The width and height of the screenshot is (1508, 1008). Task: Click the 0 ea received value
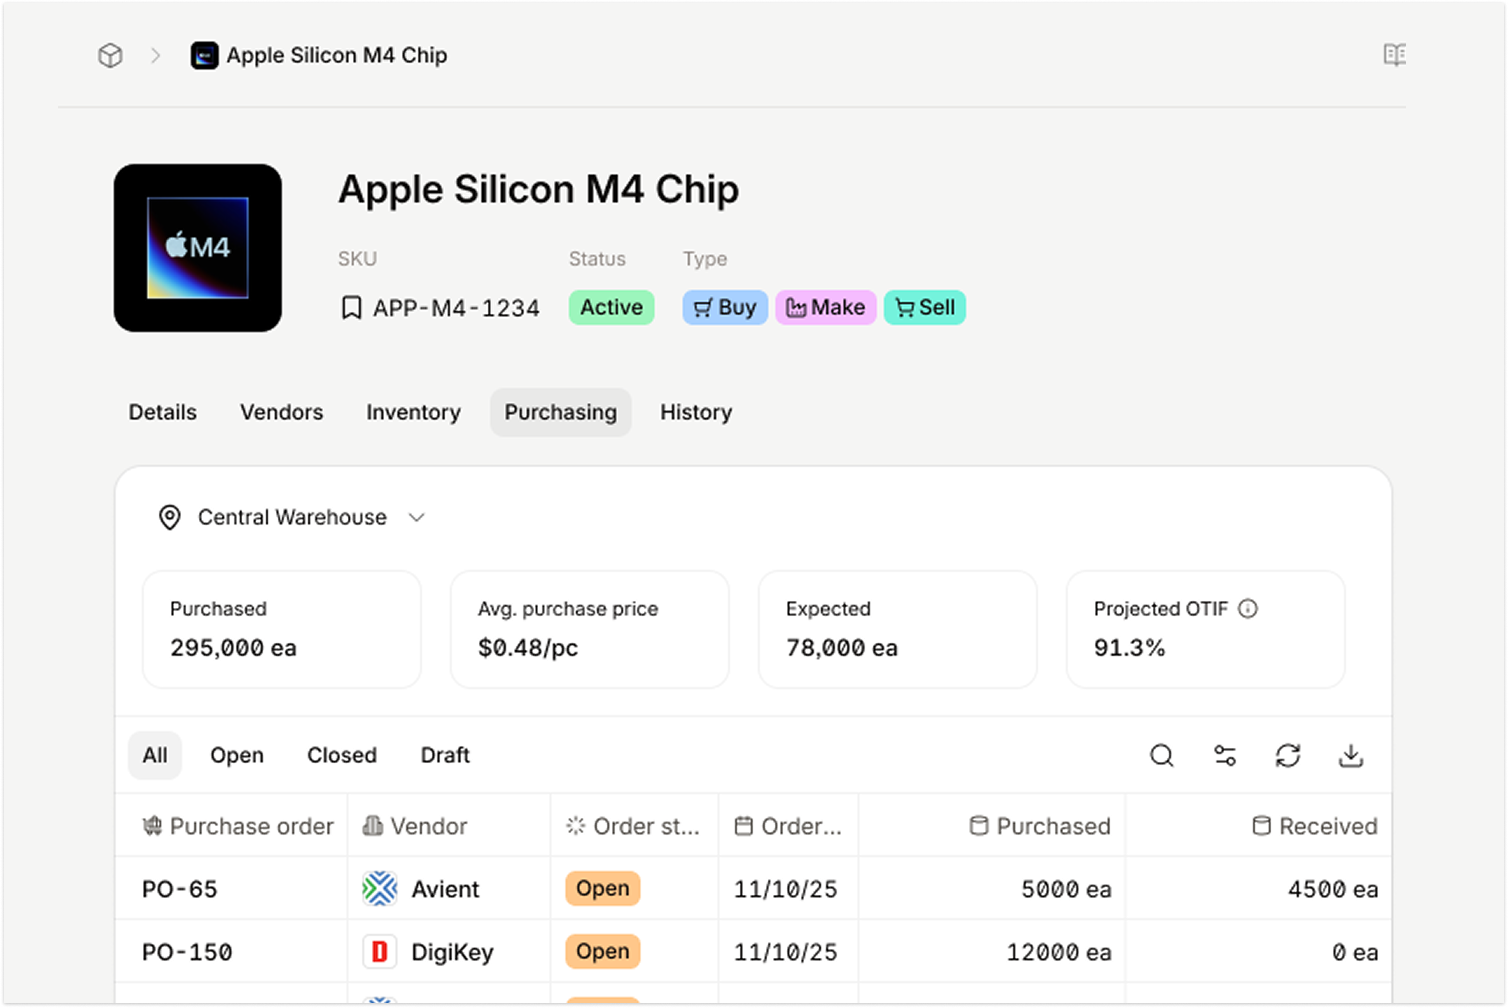pos(1355,952)
